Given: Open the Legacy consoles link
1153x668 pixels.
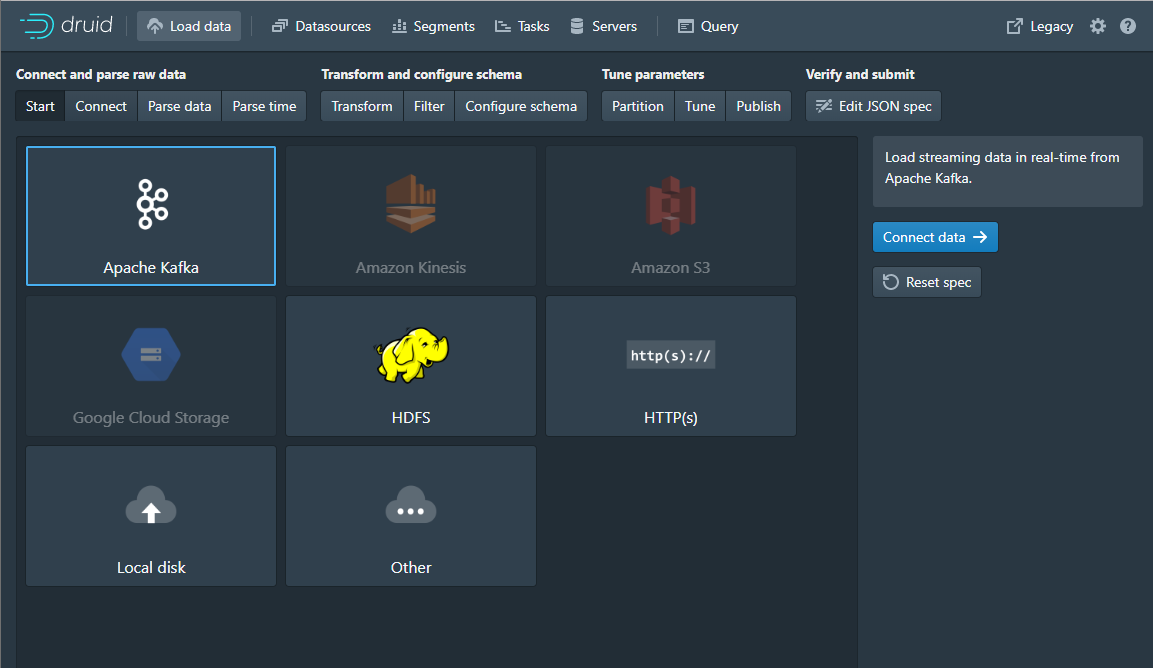Looking at the screenshot, I should point(1040,26).
